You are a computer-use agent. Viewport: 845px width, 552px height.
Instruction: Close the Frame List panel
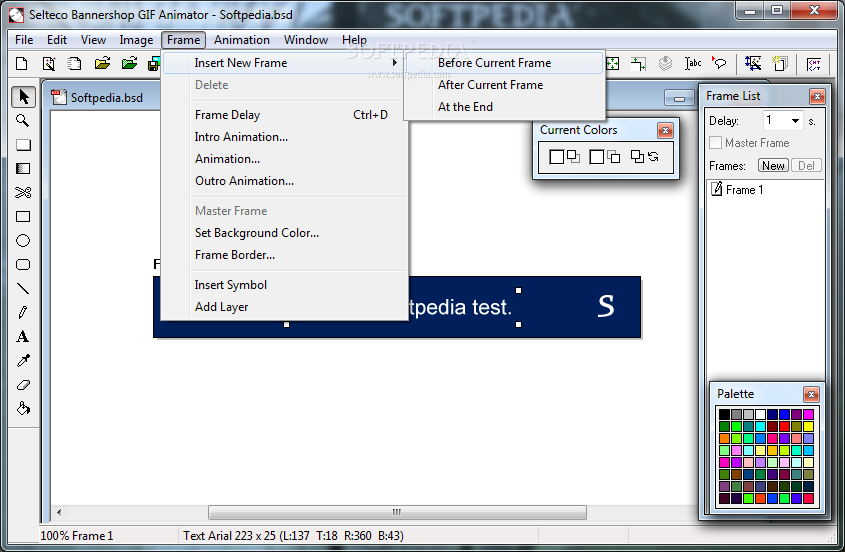pos(817,96)
